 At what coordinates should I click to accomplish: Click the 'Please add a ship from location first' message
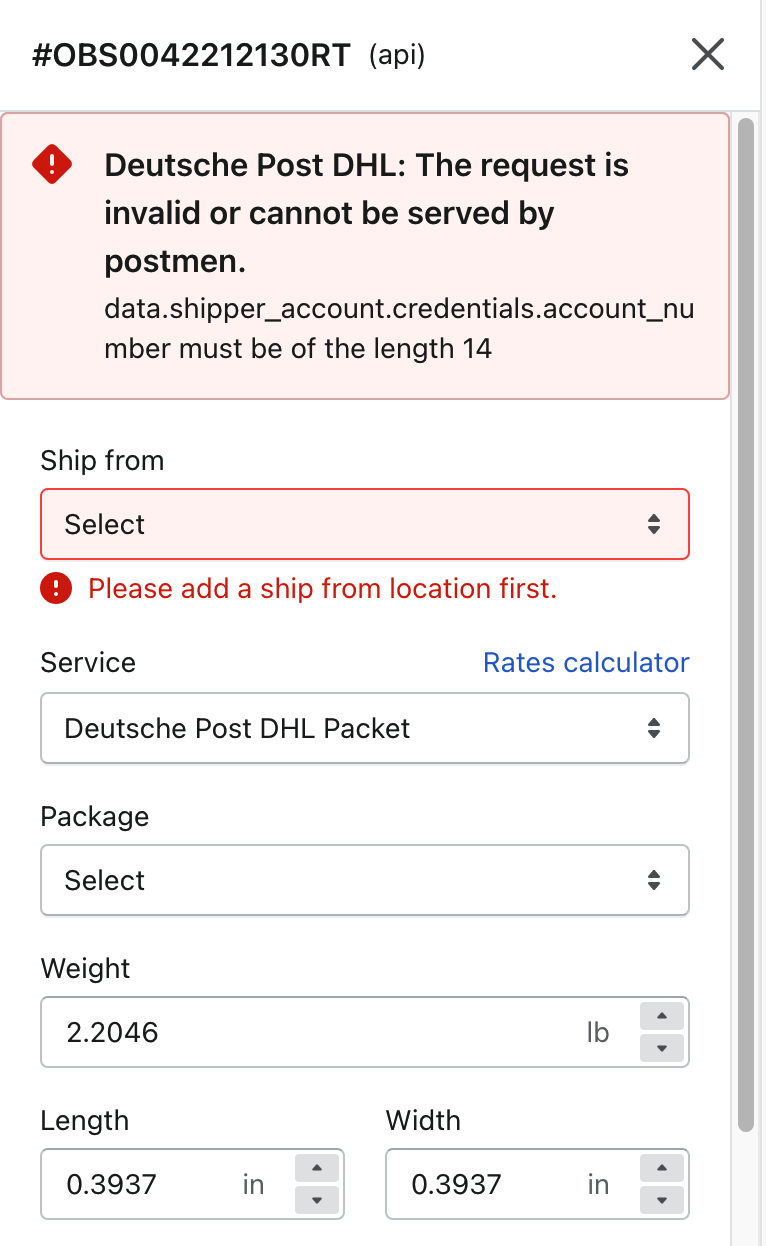pyautogui.click(x=322, y=589)
